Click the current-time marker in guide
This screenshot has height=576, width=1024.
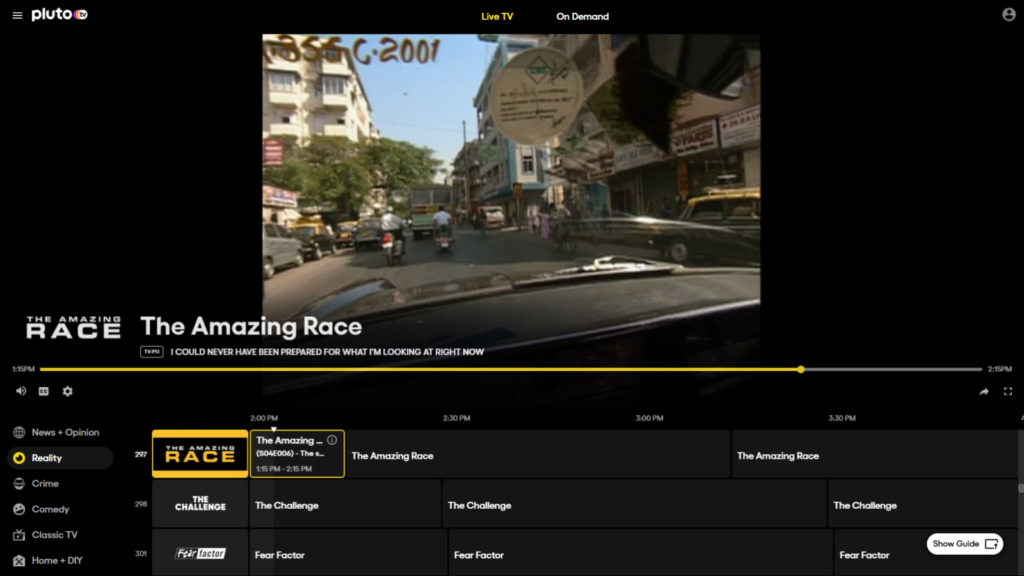tap(274, 429)
